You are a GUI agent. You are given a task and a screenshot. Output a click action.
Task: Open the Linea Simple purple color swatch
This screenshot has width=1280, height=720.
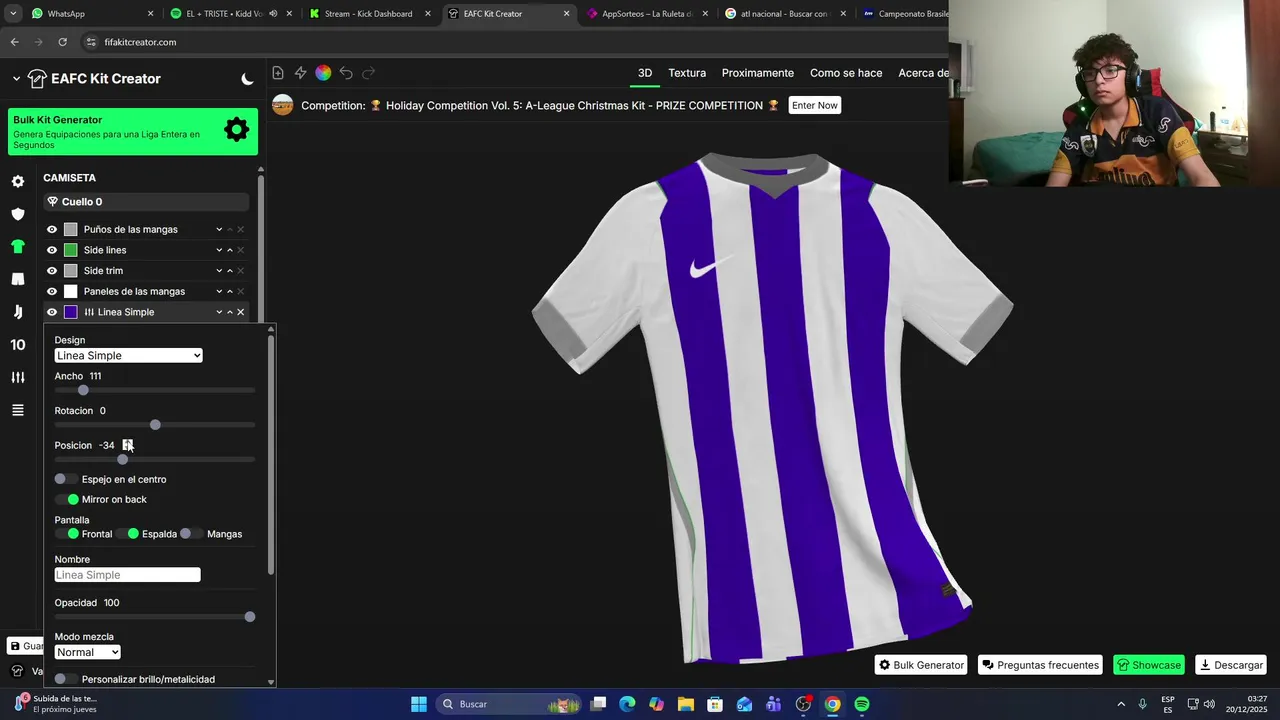pyautogui.click(x=71, y=312)
